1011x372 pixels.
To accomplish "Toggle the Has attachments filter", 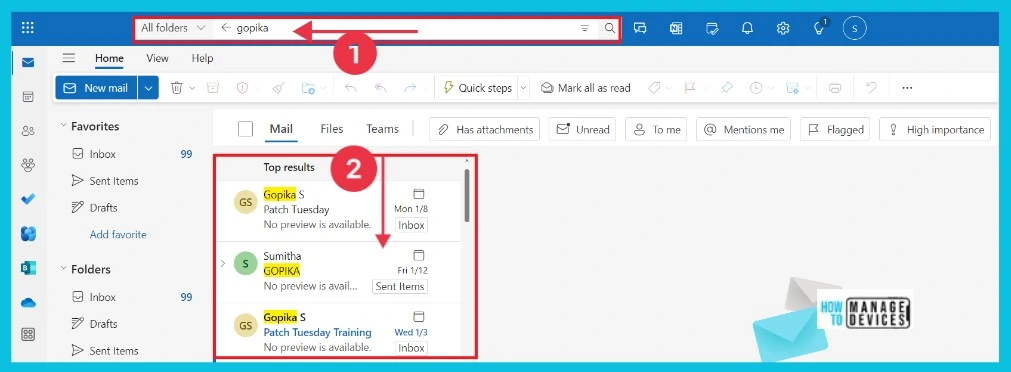I will 485,129.
